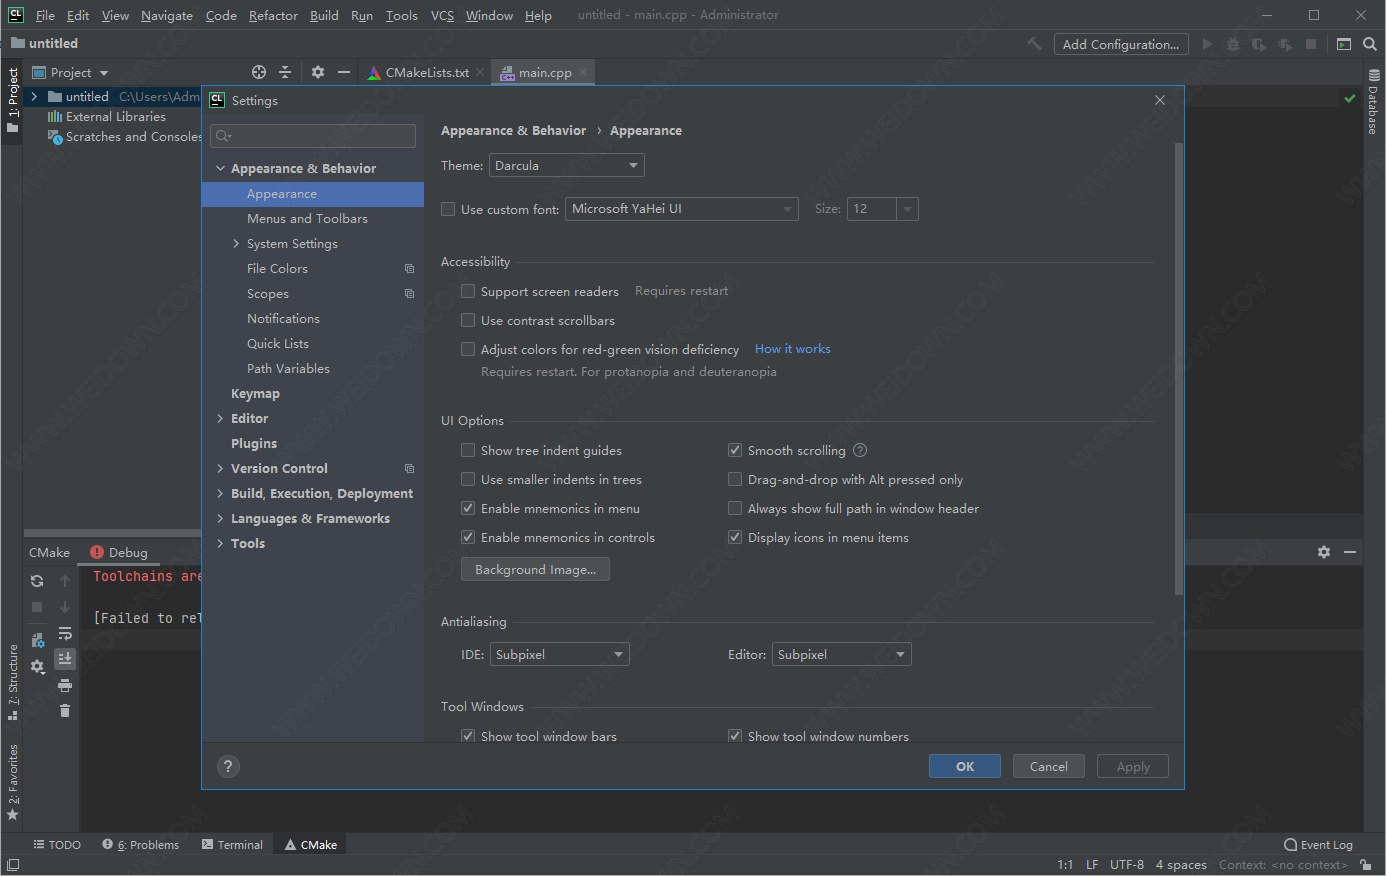The height and width of the screenshot is (876, 1386).
Task: Check Drag-and-drop with Alt pressed only
Action: (x=735, y=479)
